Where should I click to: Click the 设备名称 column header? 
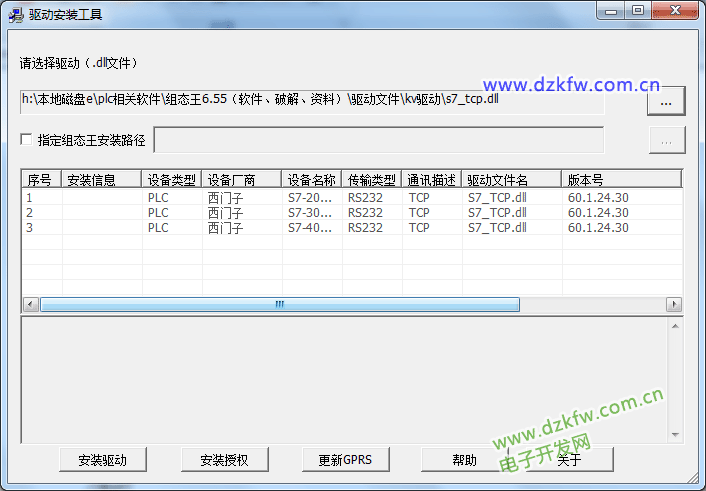coord(312,180)
